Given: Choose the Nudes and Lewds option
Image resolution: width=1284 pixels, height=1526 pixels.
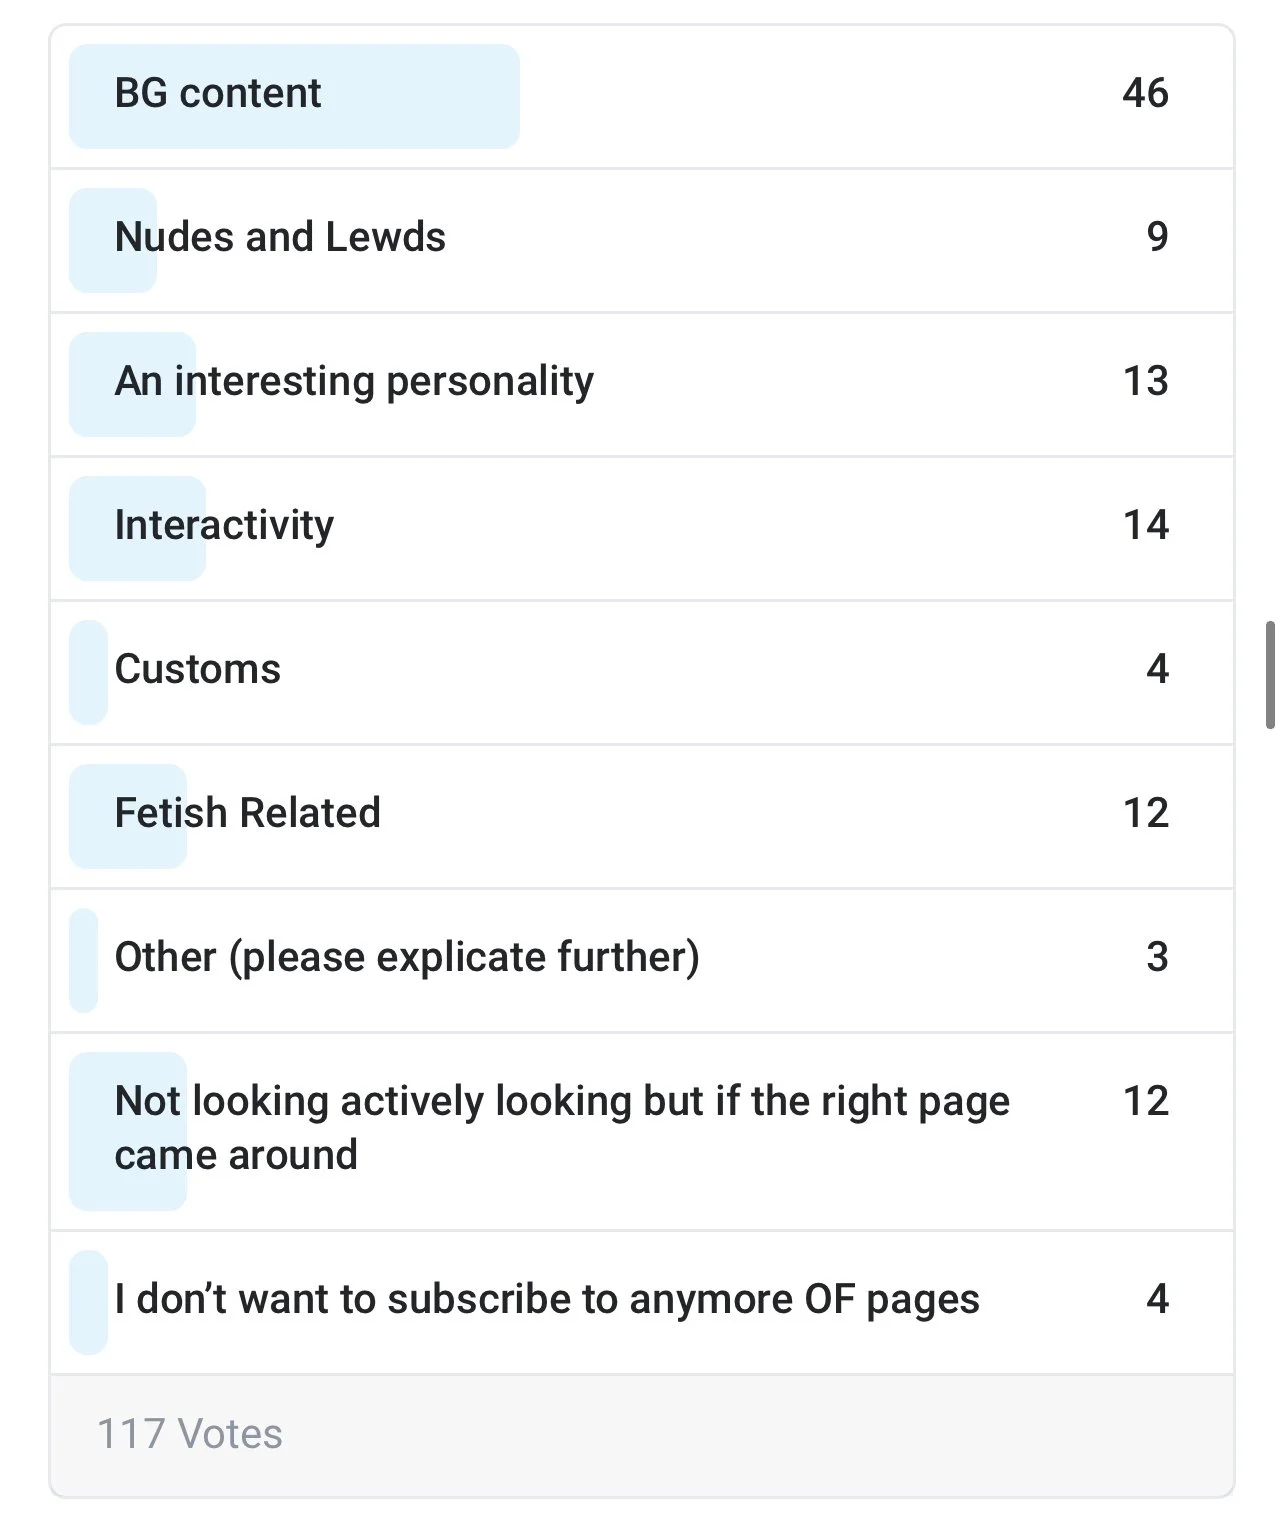Looking at the screenshot, I should [642, 240].
